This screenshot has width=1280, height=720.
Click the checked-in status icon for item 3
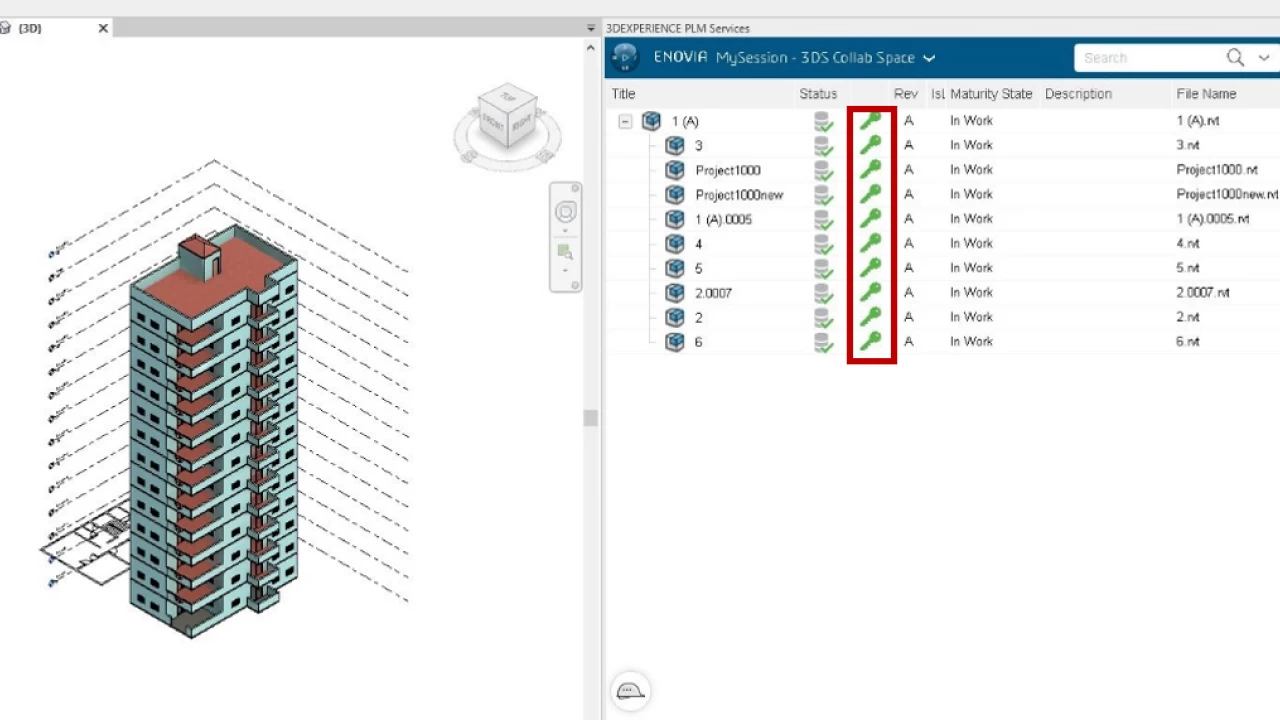[822, 145]
